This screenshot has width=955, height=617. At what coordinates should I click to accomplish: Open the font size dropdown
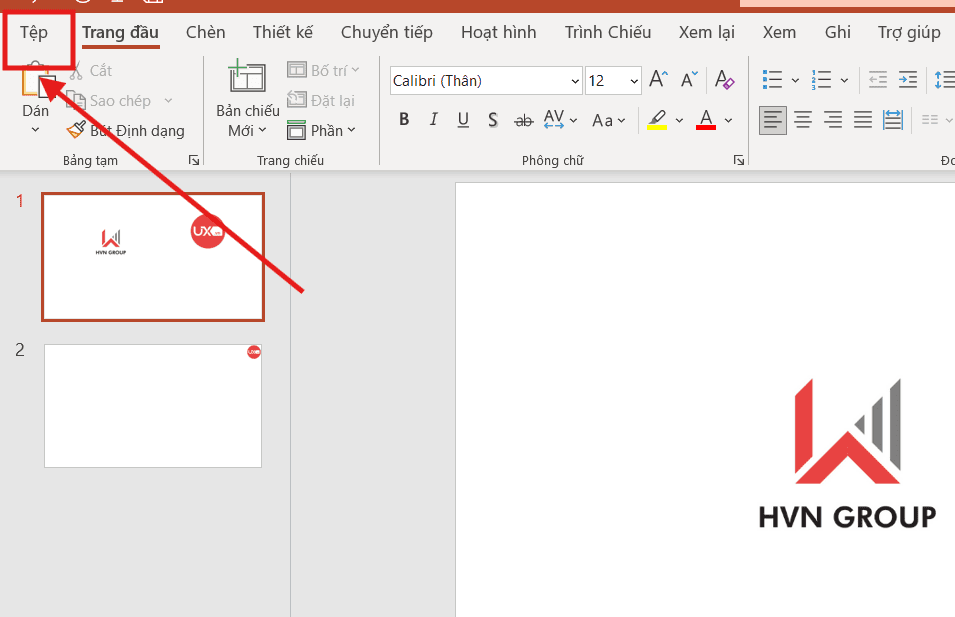tap(634, 80)
